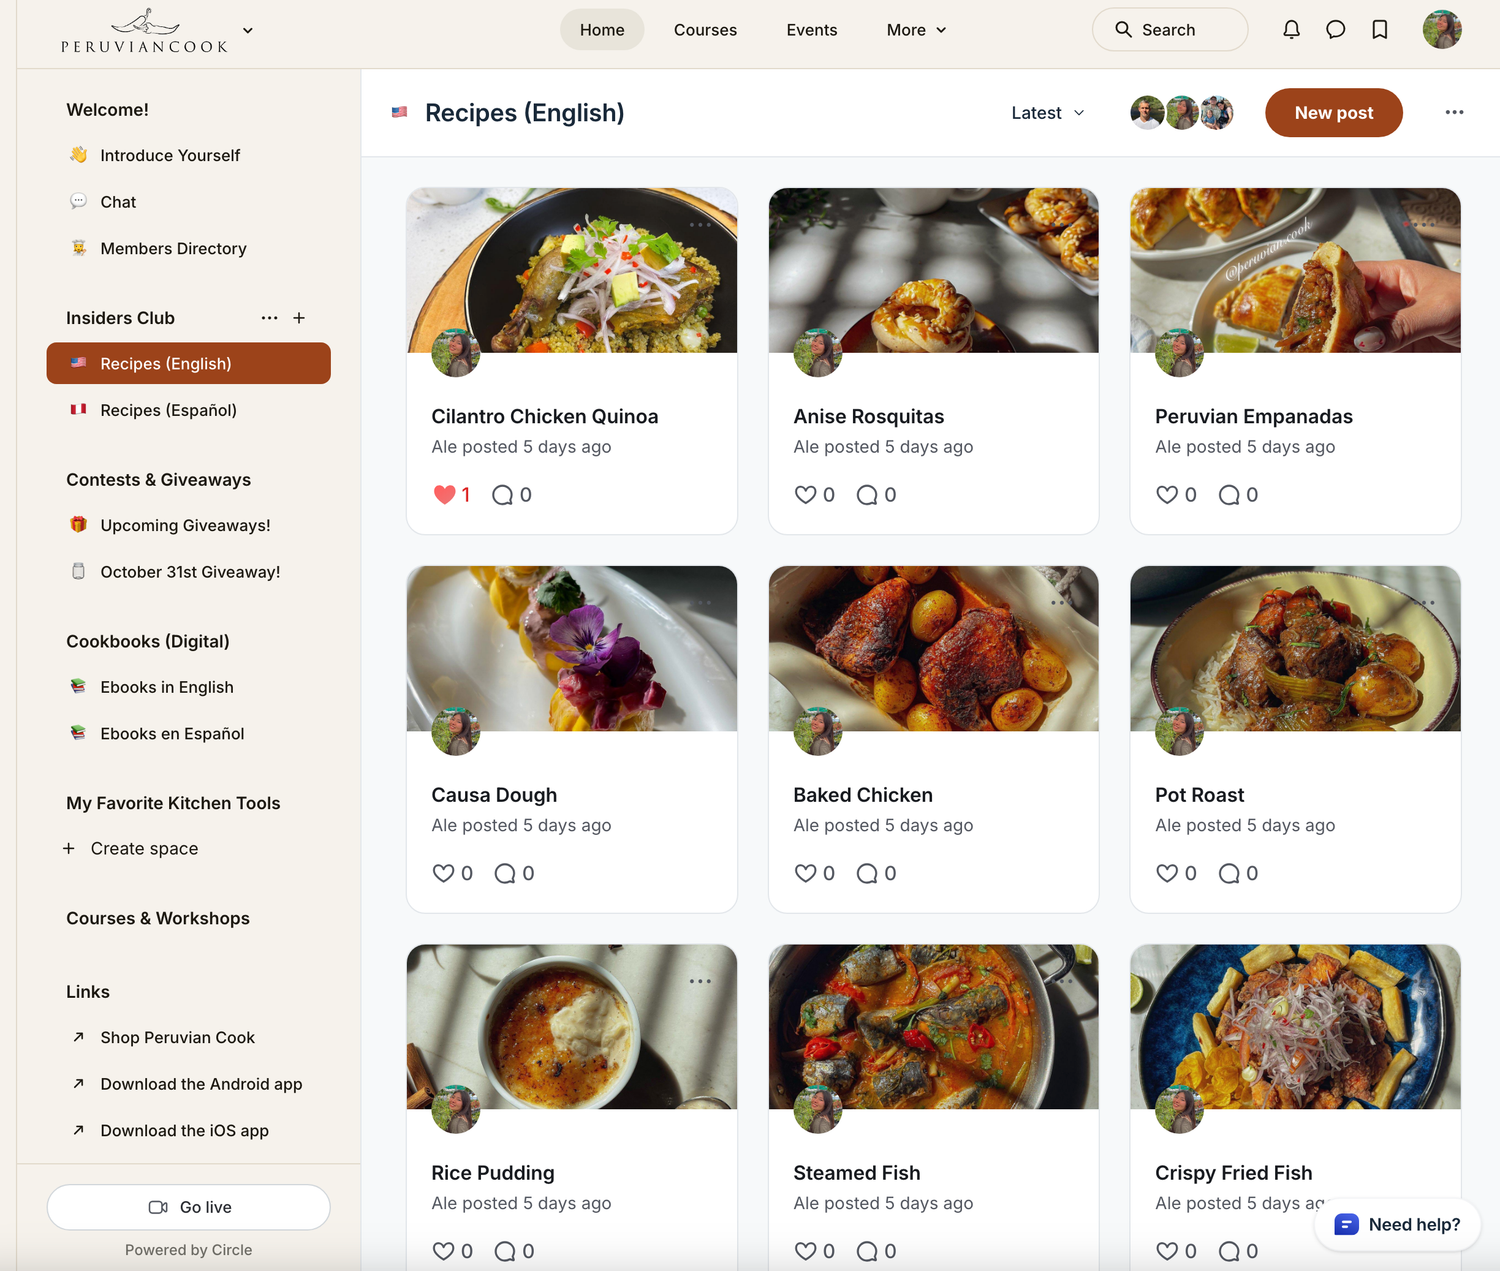Open the notifications bell icon
Image resolution: width=1500 pixels, height=1271 pixels.
[x=1291, y=30]
